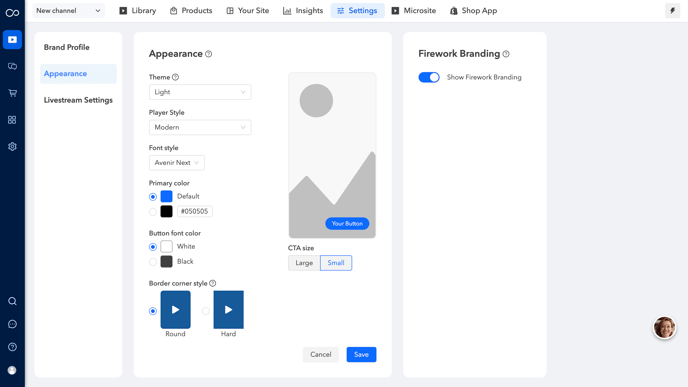688x387 pixels.
Task: Click the blue Default color swatch
Action: 166,197
